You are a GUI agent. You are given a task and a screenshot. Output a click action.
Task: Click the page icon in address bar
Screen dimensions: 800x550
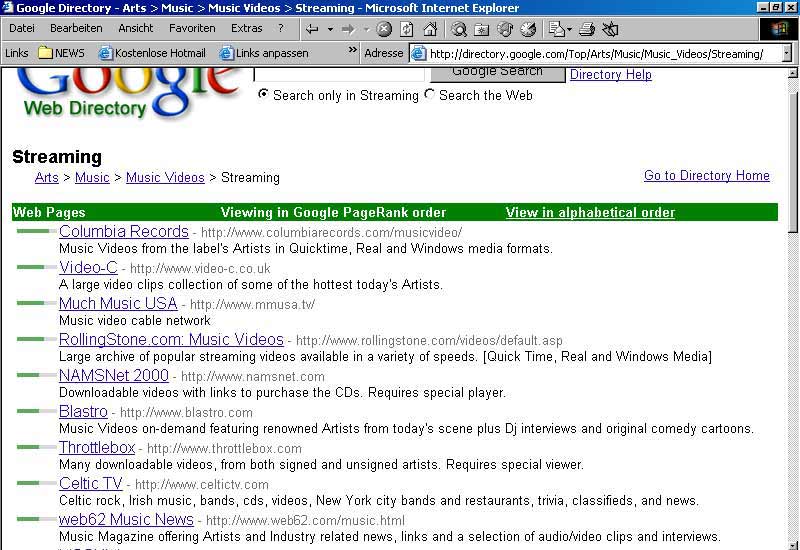tap(419, 54)
